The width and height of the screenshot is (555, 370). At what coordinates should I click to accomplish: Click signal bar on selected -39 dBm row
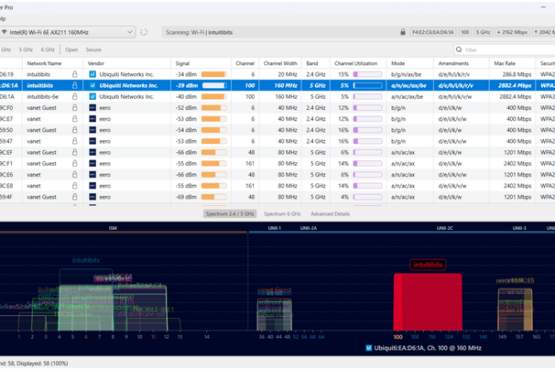214,85
